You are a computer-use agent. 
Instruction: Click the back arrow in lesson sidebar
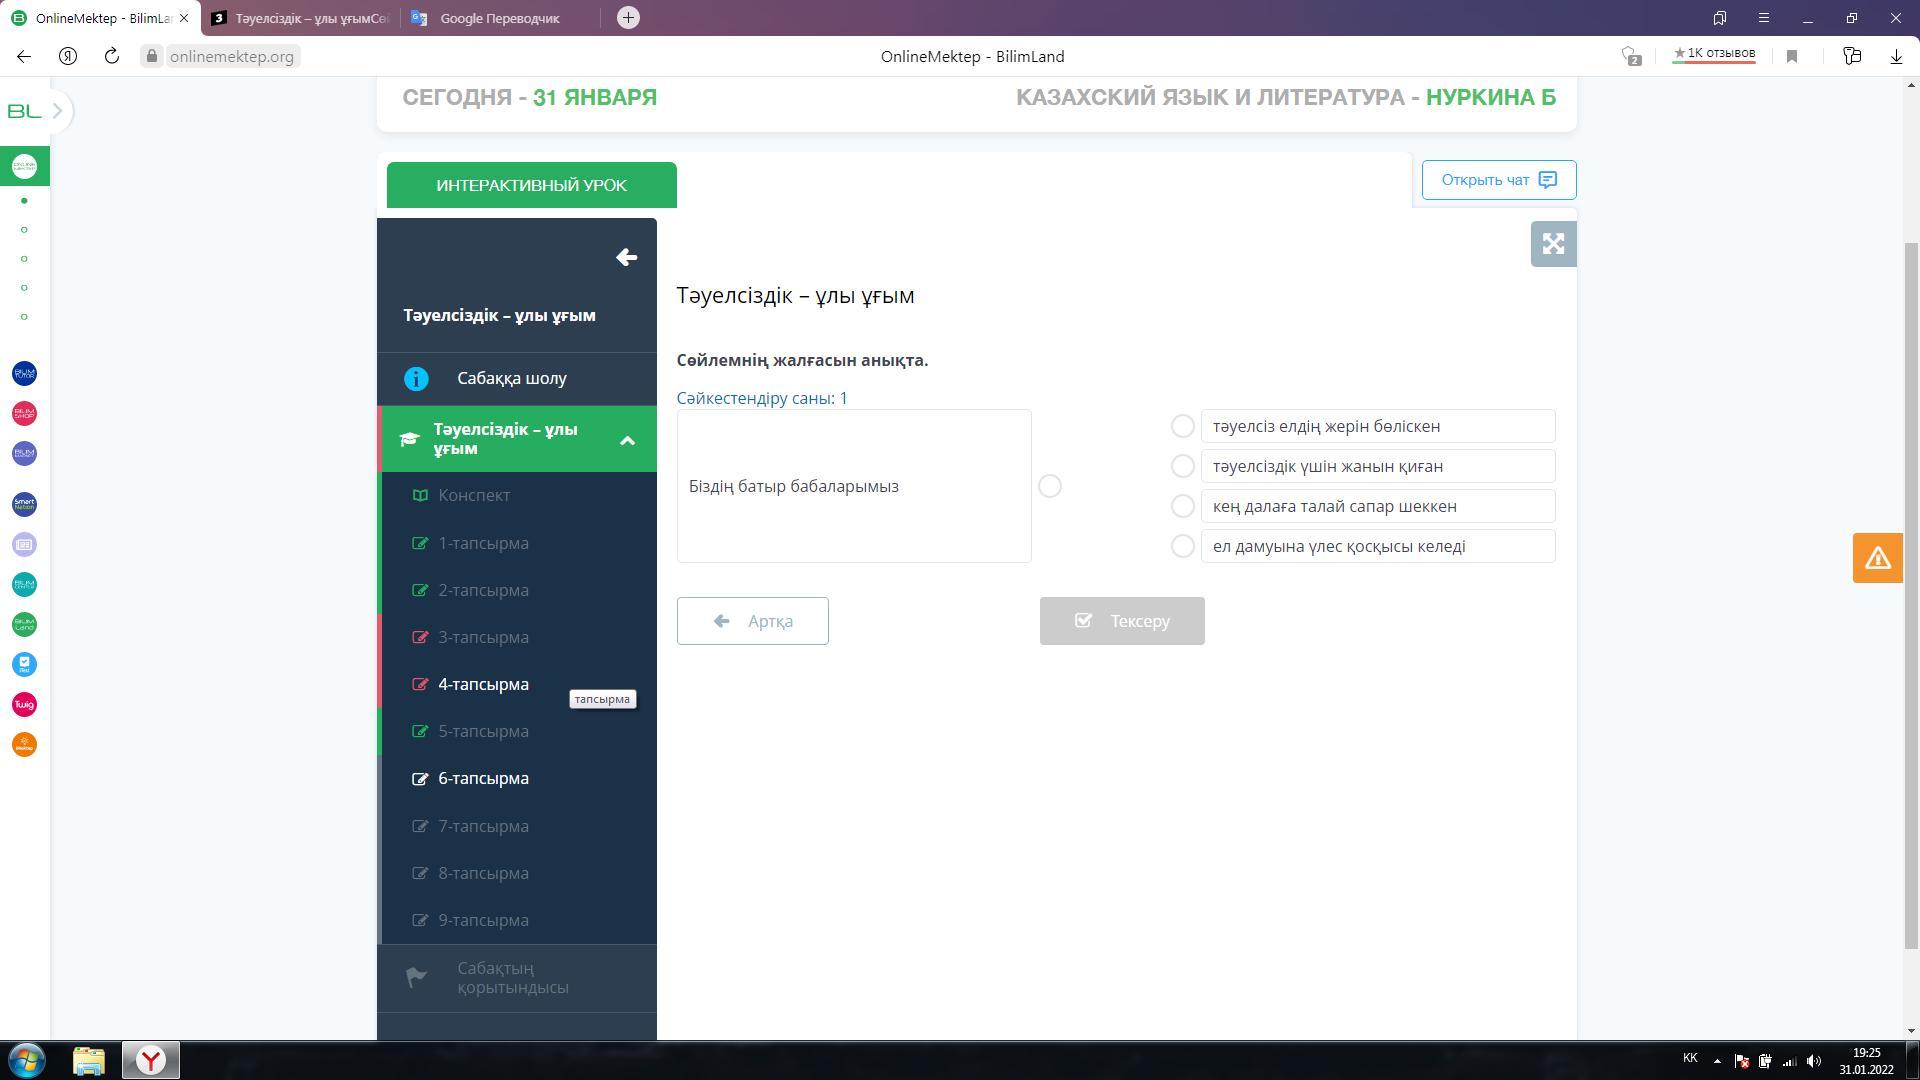point(626,258)
